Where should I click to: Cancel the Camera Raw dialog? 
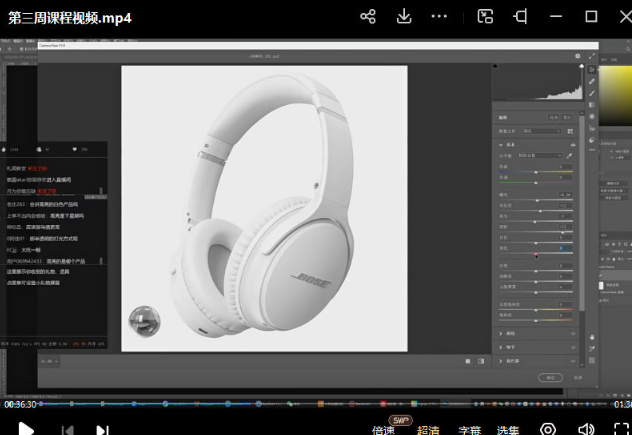coord(578,377)
